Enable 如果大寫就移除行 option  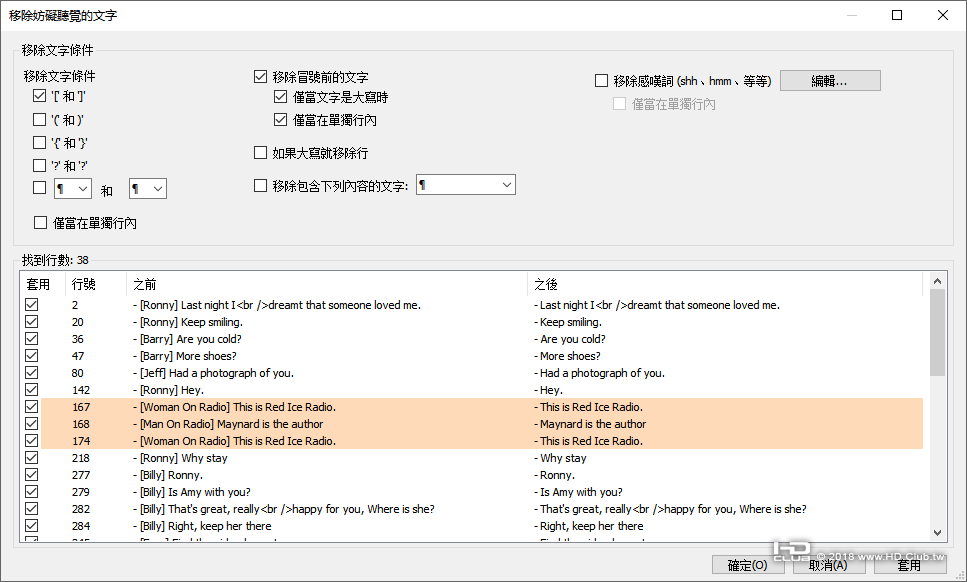(x=260, y=152)
